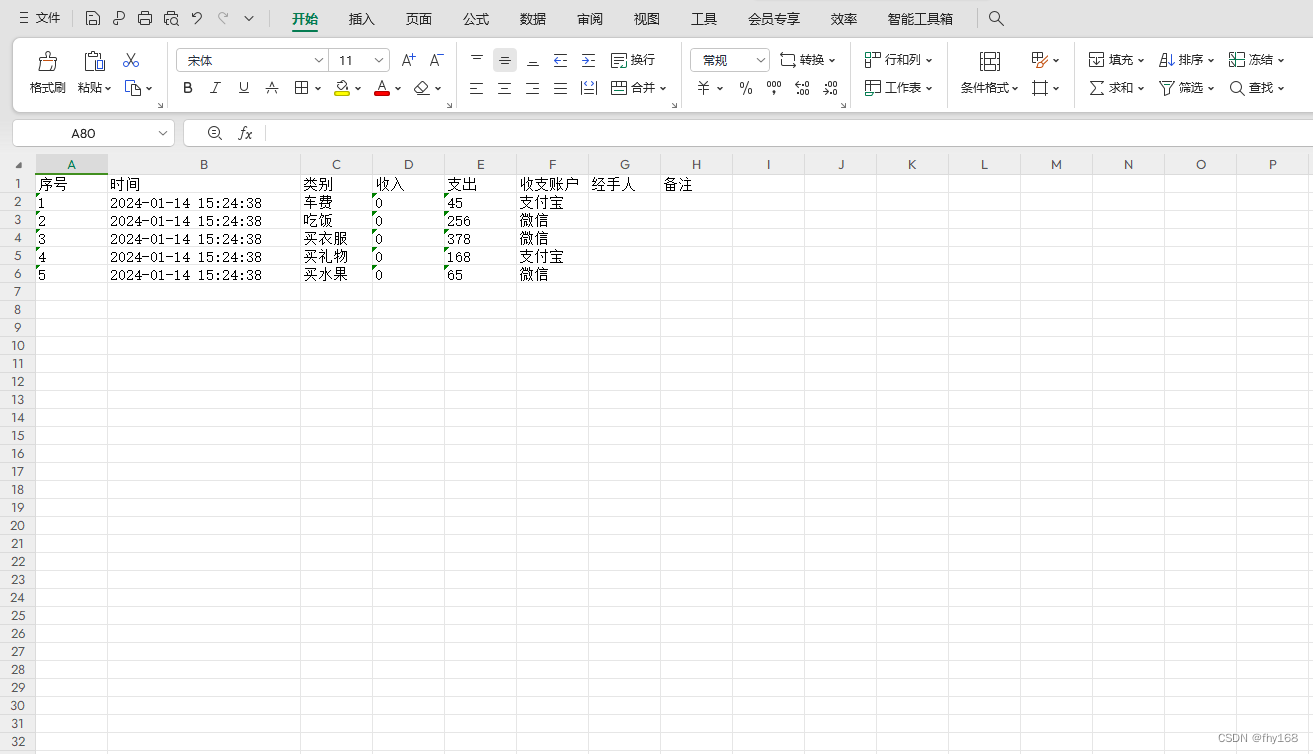Set top vertical alignment
Screen dimensions: 1313x754
coord(477,60)
